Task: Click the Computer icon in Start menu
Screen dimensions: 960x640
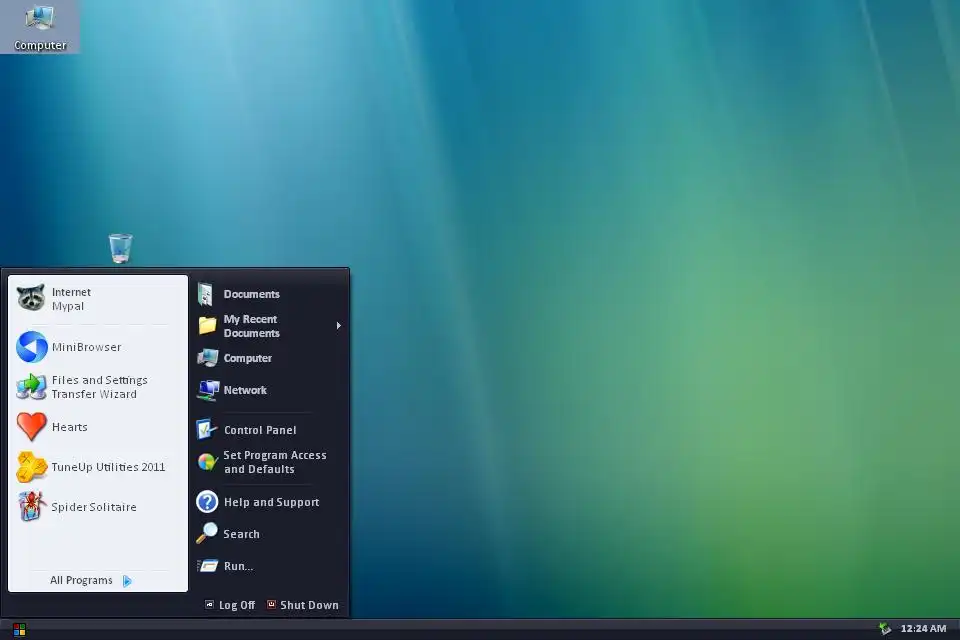Action: tap(208, 358)
